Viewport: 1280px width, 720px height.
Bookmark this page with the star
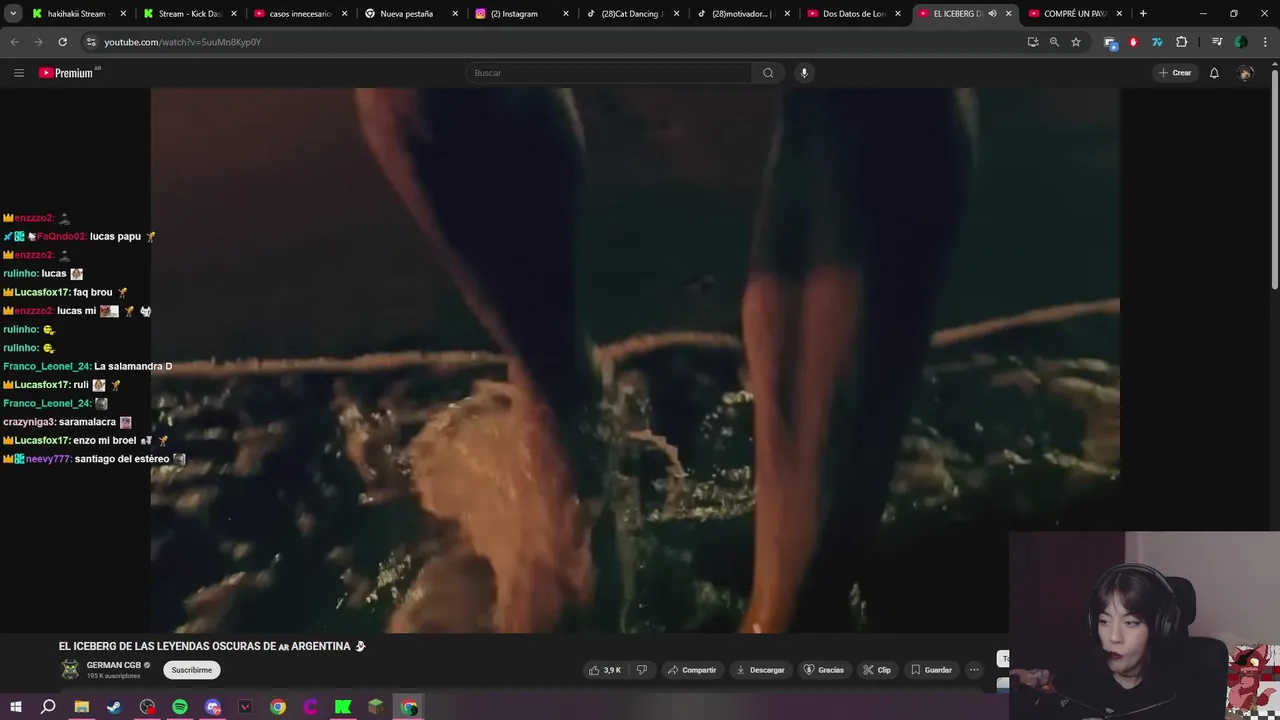coord(1076,42)
